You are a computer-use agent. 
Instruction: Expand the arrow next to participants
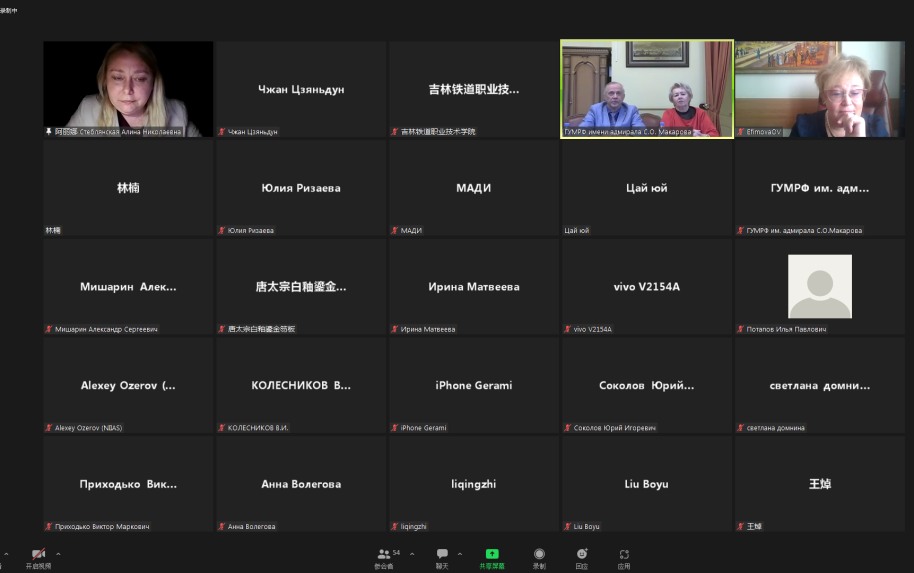412,553
